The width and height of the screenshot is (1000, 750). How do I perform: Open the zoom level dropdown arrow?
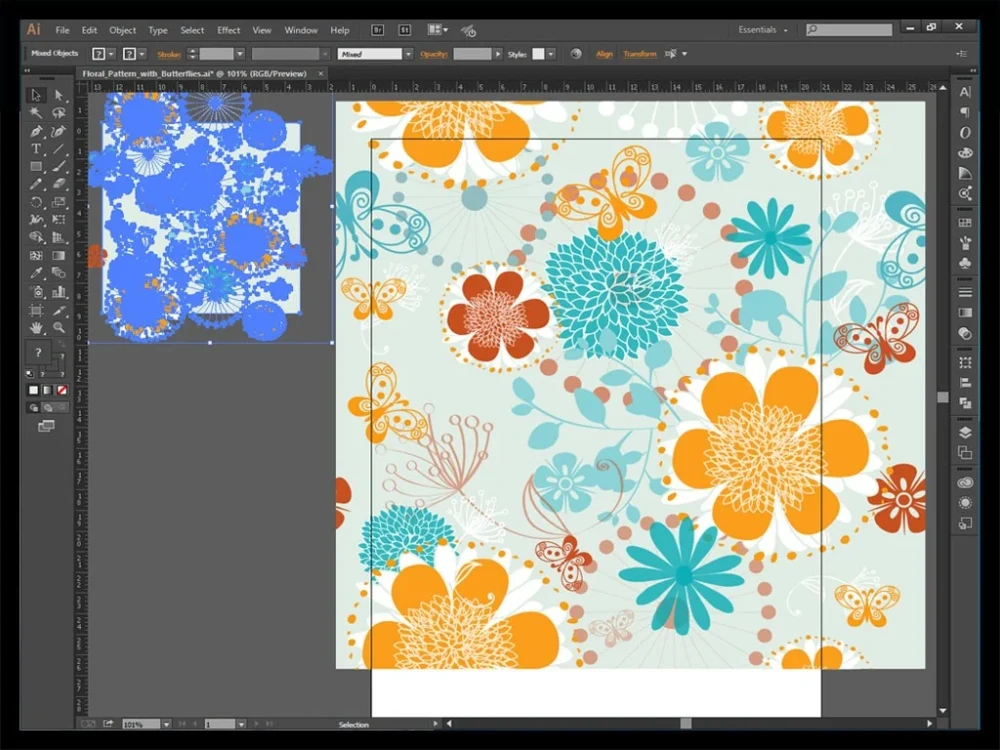pos(166,724)
